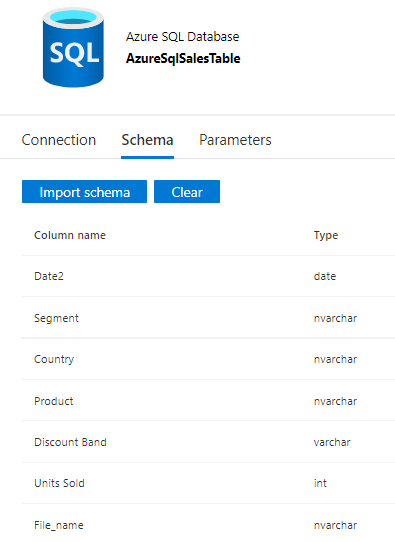Screen dimensions: 395x542
Task: Select the Product column row
Action: click(x=208, y=401)
